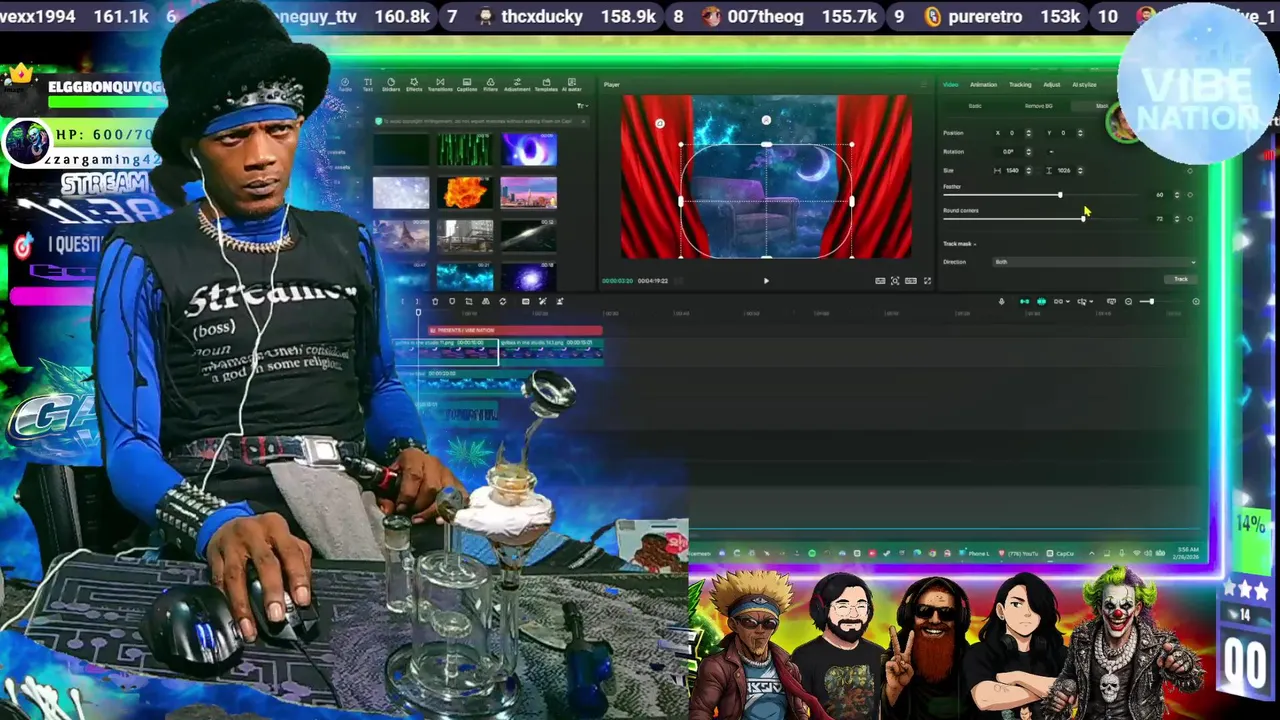
Task: Open the Text tool panel
Action: click(x=368, y=84)
